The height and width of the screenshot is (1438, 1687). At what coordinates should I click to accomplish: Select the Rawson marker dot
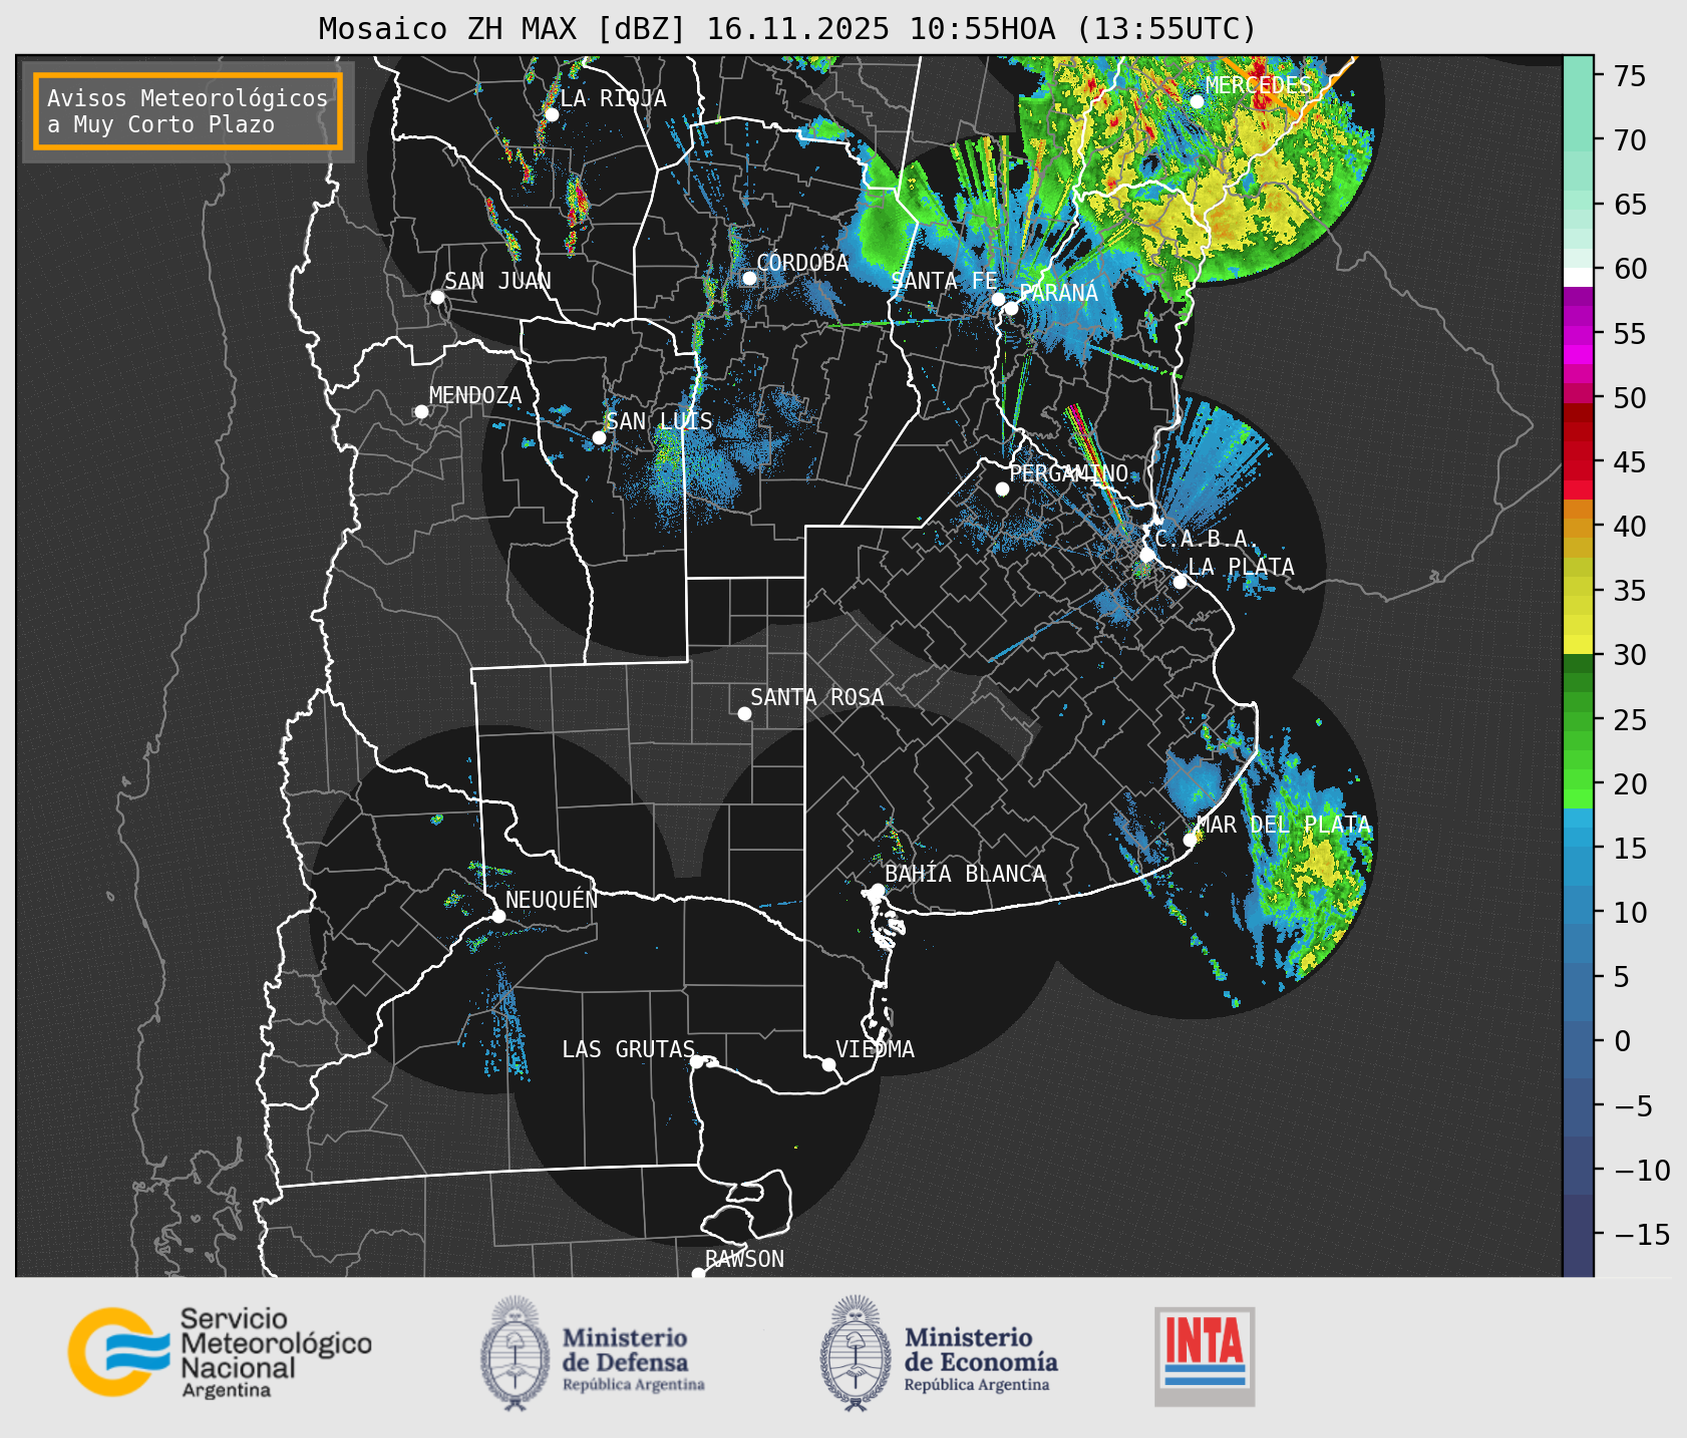[x=698, y=1274]
